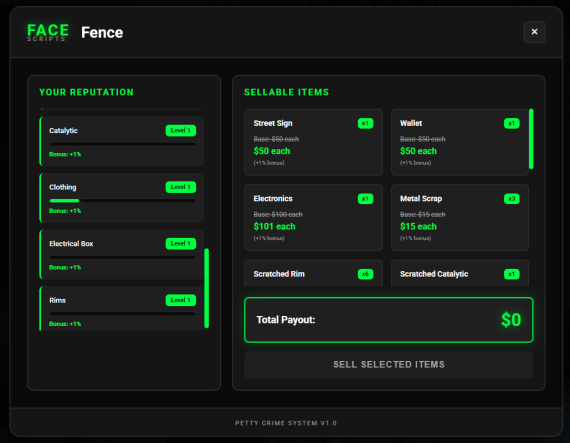
Task: Click the Catalytic reputation card
Action: (x=122, y=141)
